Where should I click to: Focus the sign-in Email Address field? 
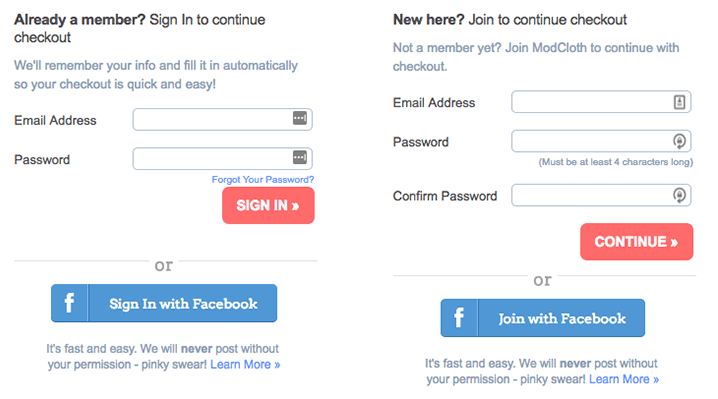point(223,120)
